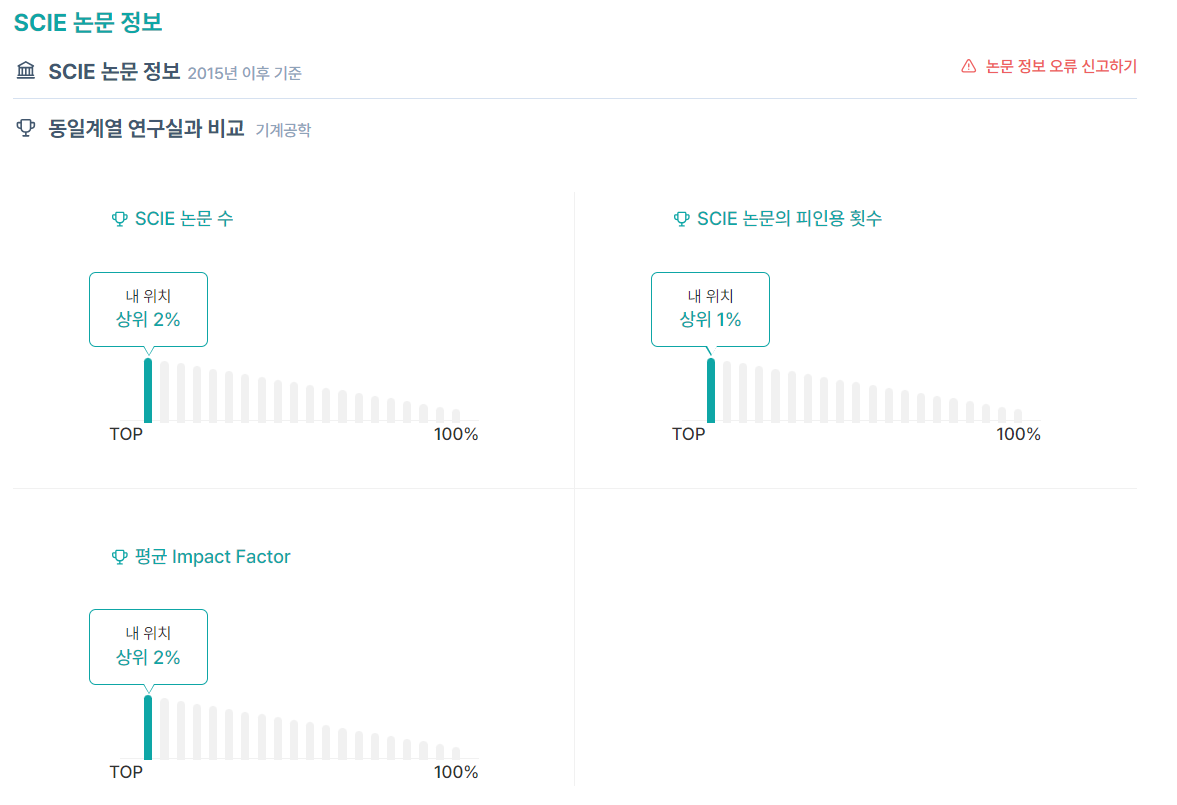Click the 평균 Impact Factor section title

212,556
